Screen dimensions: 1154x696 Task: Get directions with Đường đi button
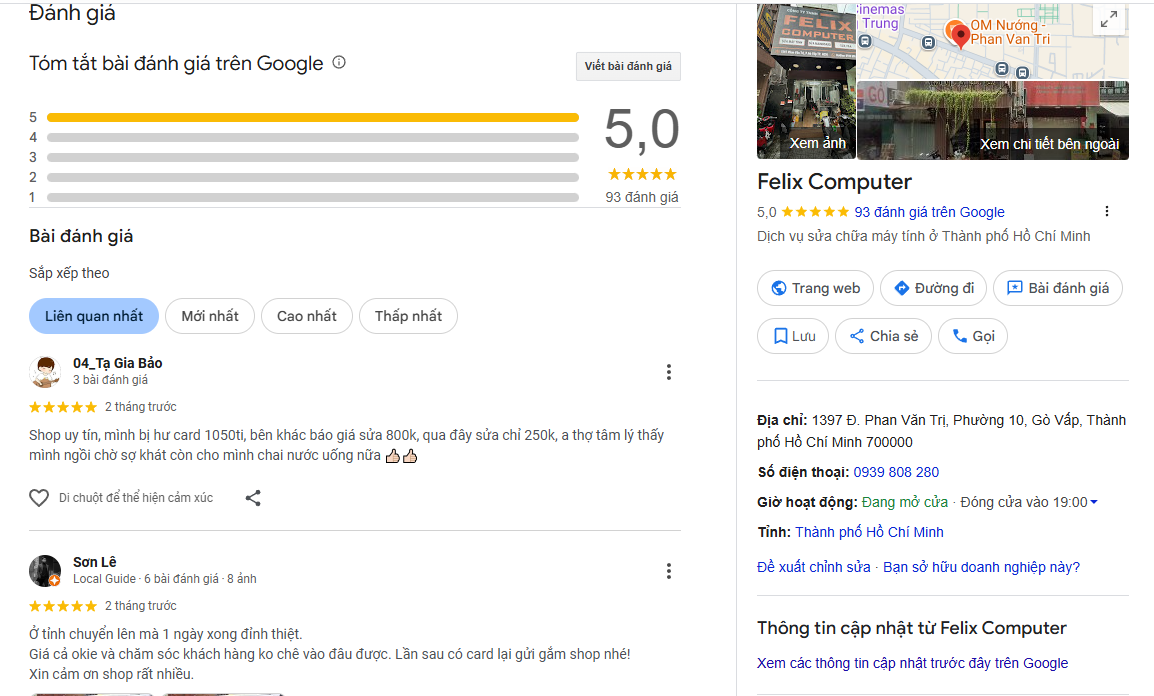click(934, 288)
